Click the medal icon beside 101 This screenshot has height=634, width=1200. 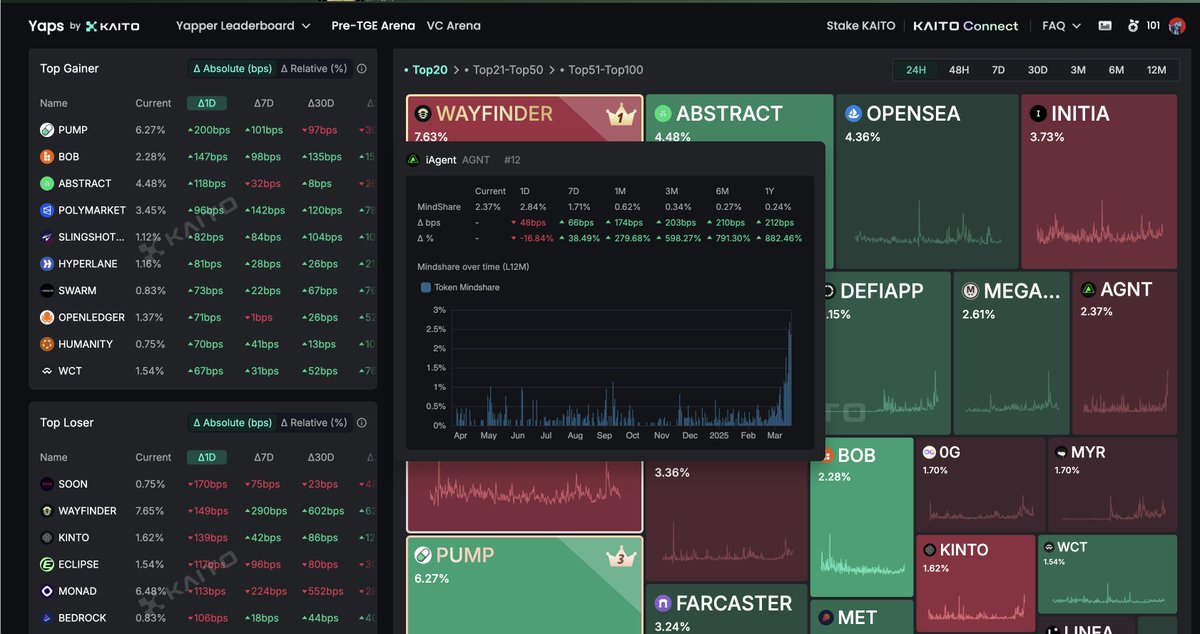click(x=1133, y=26)
